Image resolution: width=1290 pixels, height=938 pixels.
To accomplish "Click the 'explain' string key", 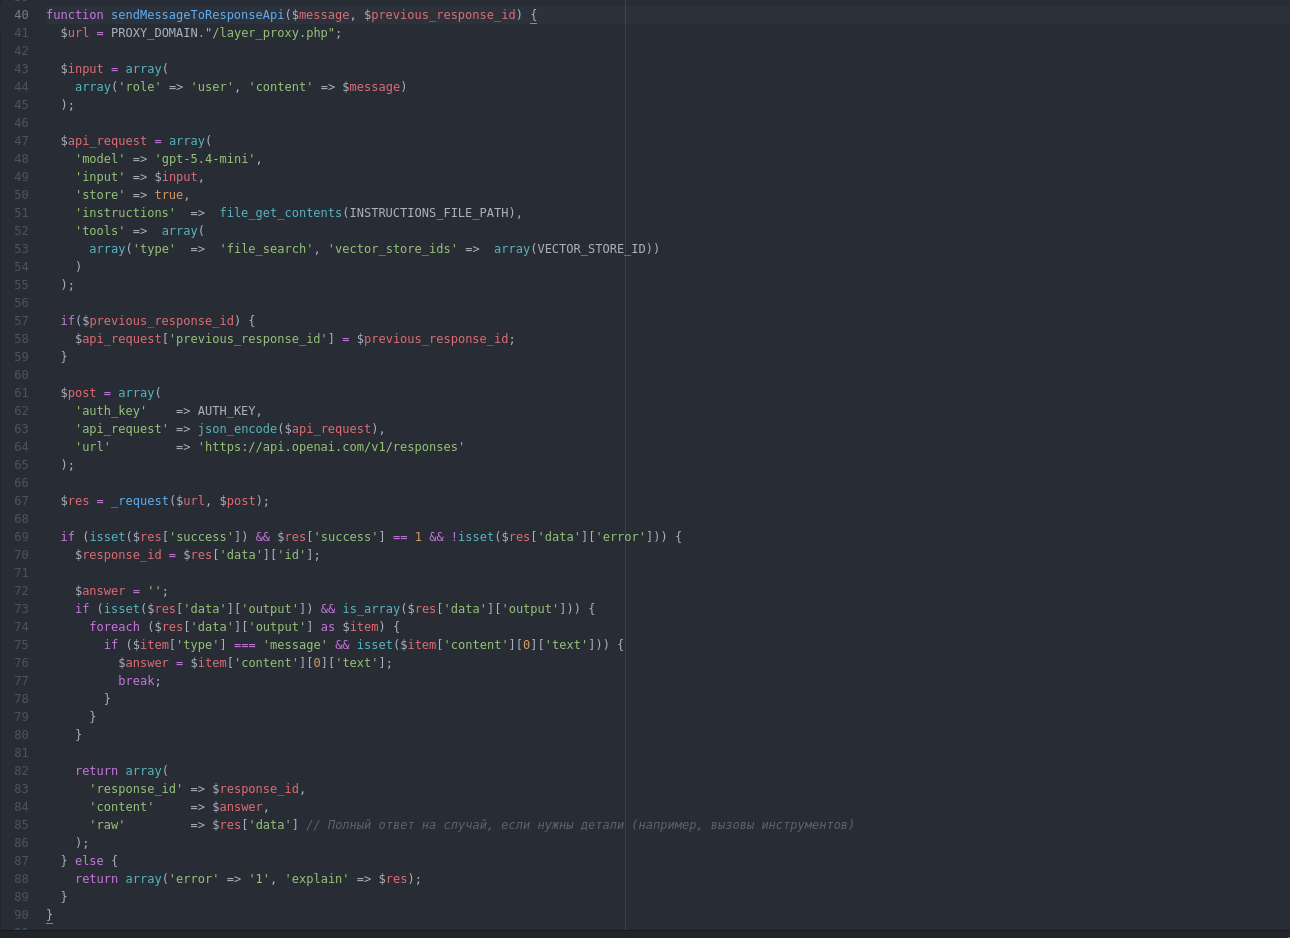I will pyautogui.click(x=317, y=879).
